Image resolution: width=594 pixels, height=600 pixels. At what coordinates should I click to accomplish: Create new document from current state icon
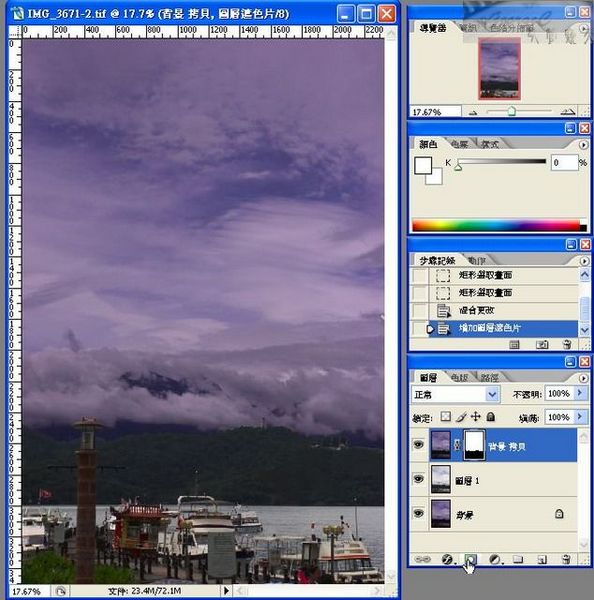pyautogui.click(x=514, y=345)
